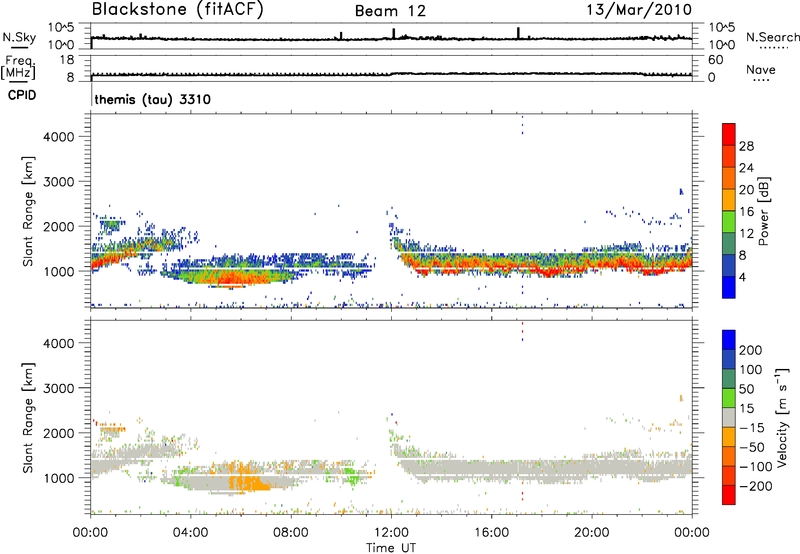The width and height of the screenshot is (800, 554).
Task: Click the "16:00" time axis label
Action: coord(491,533)
